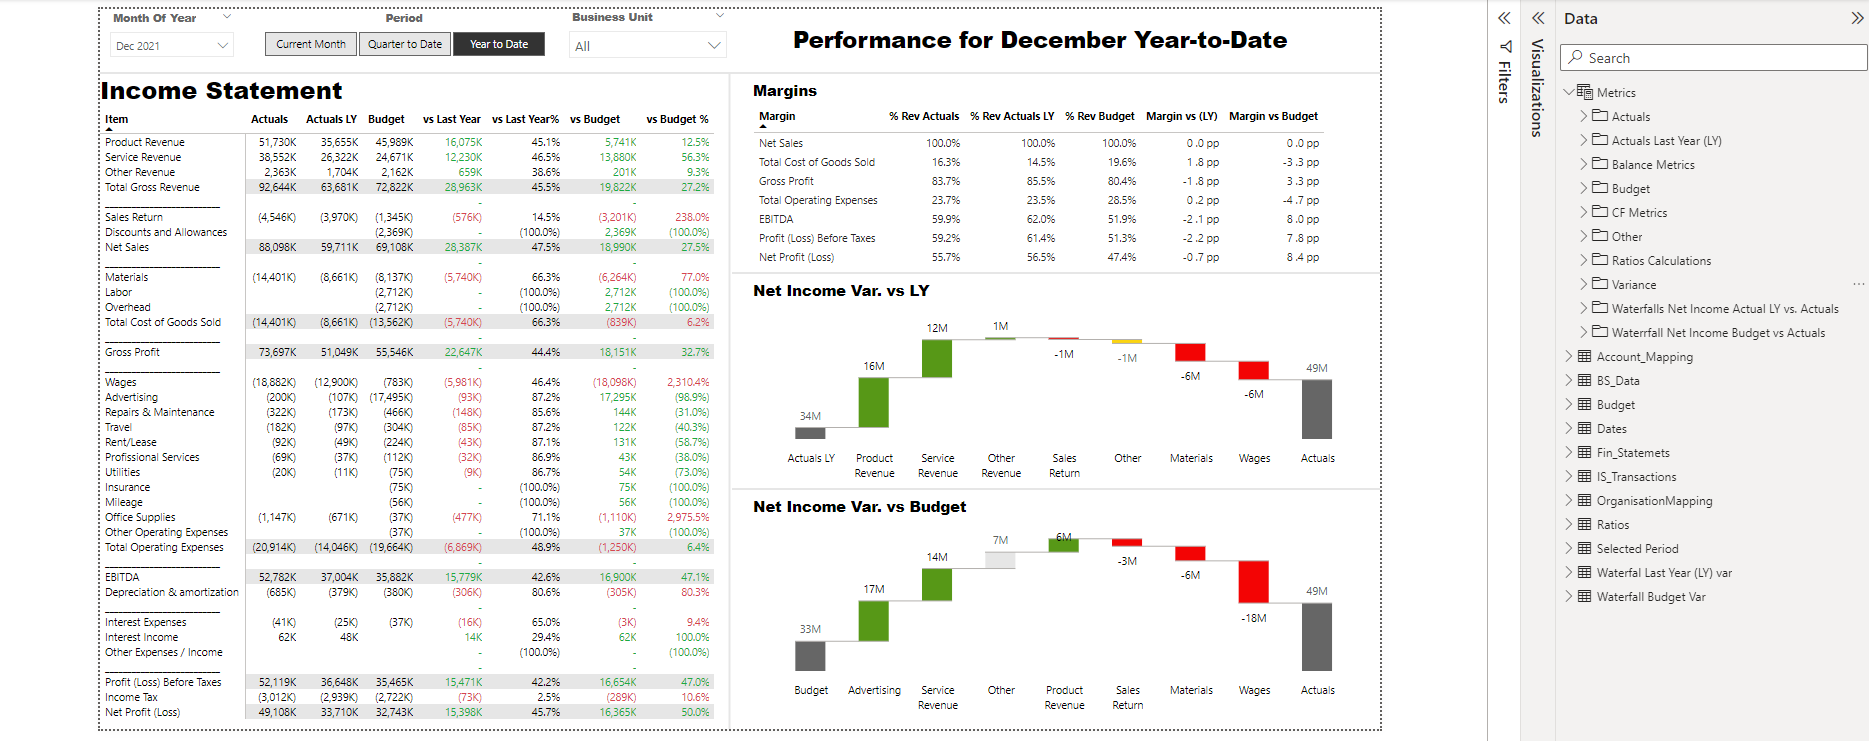The height and width of the screenshot is (741, 1869).
Task: Click the Data pane search field
Action: (x=1713, y=58)
